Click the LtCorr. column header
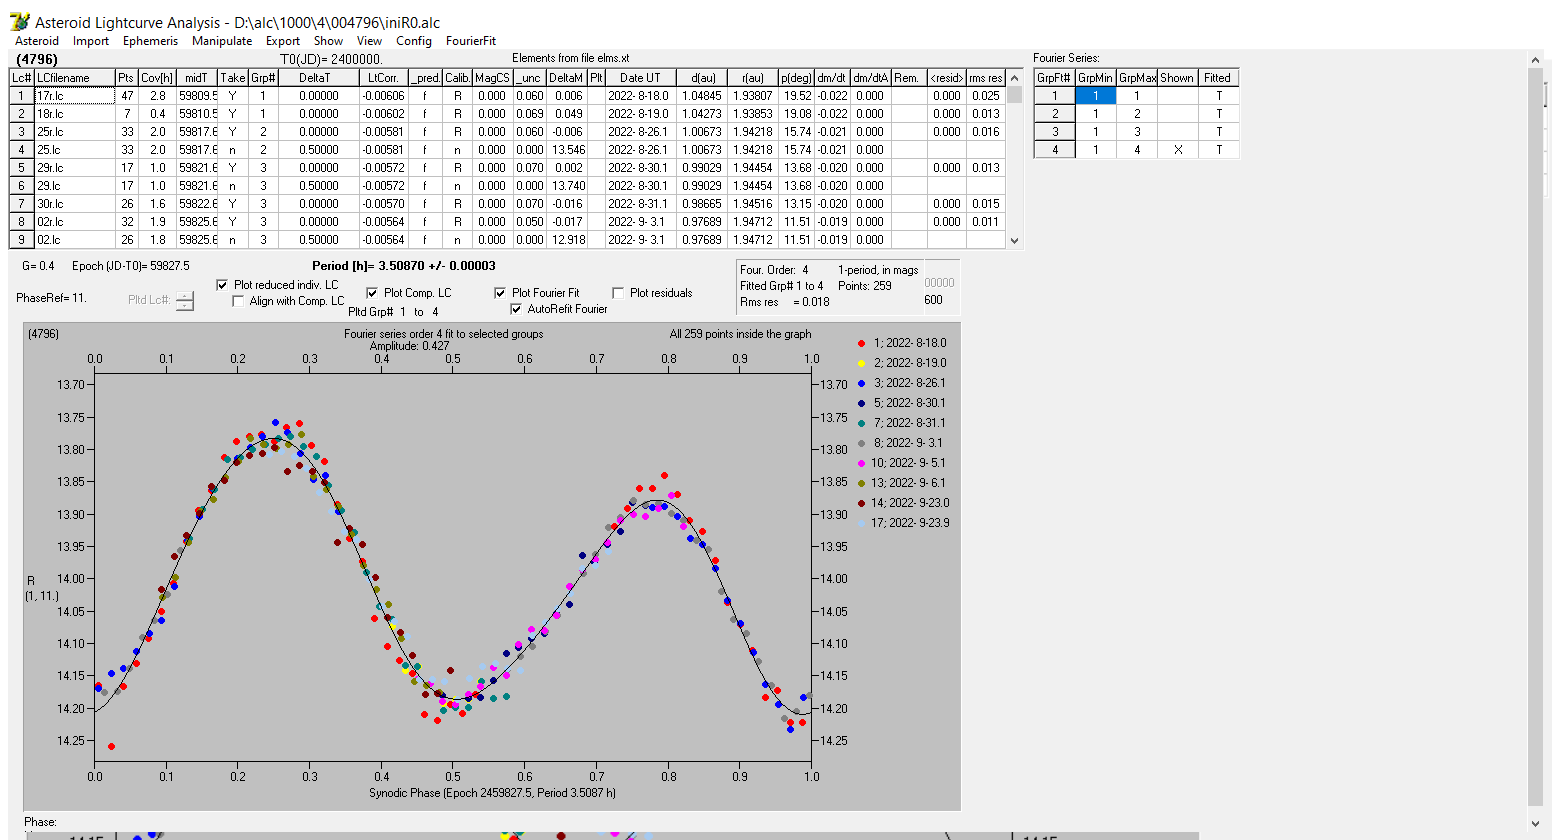This screenshot has width=1552, height=840. point(383,78)
